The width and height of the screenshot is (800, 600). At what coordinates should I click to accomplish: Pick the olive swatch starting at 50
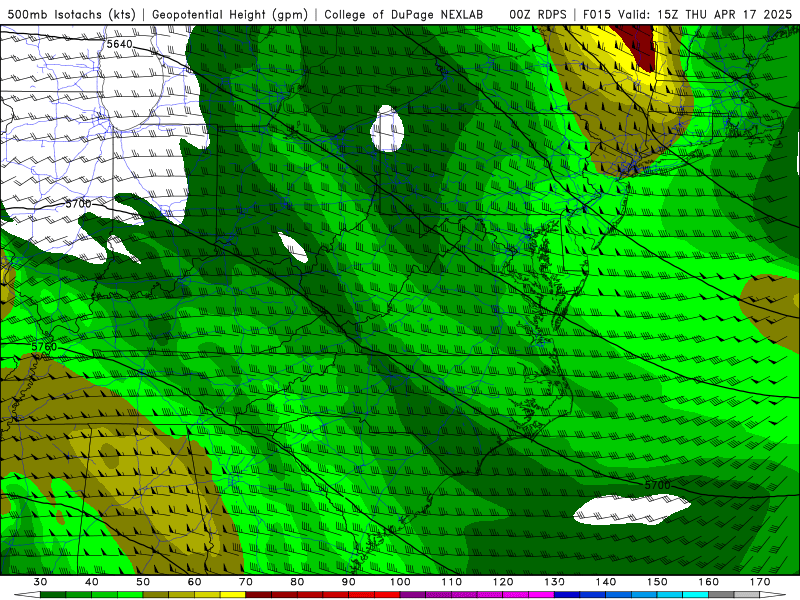156,594
